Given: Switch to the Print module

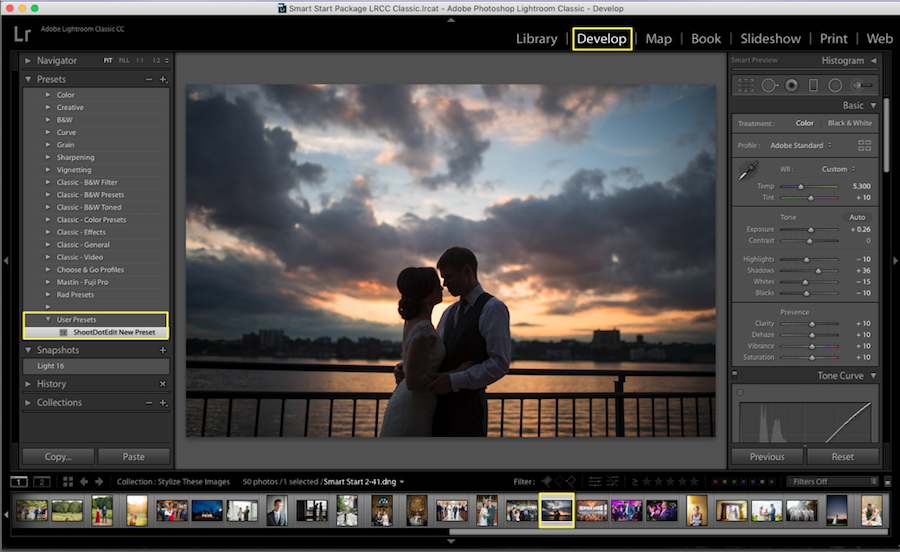Looking at the screenshot, I should [833, 39].
